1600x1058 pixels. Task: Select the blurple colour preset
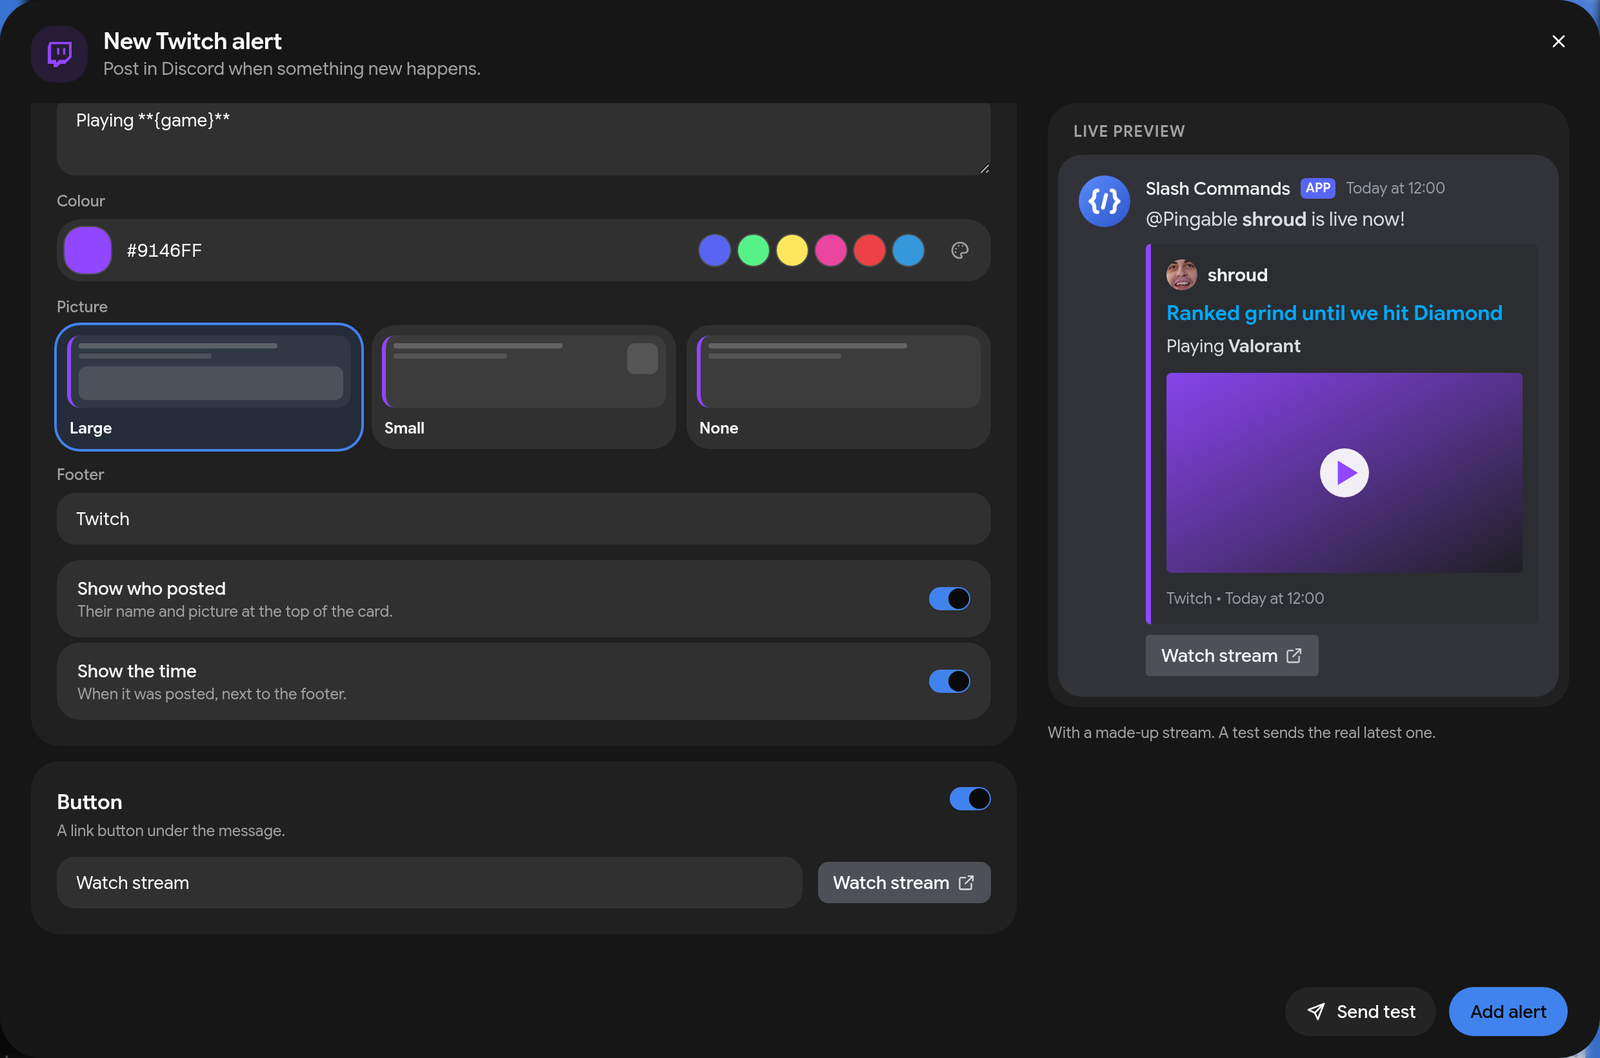[x=714, y=250]
